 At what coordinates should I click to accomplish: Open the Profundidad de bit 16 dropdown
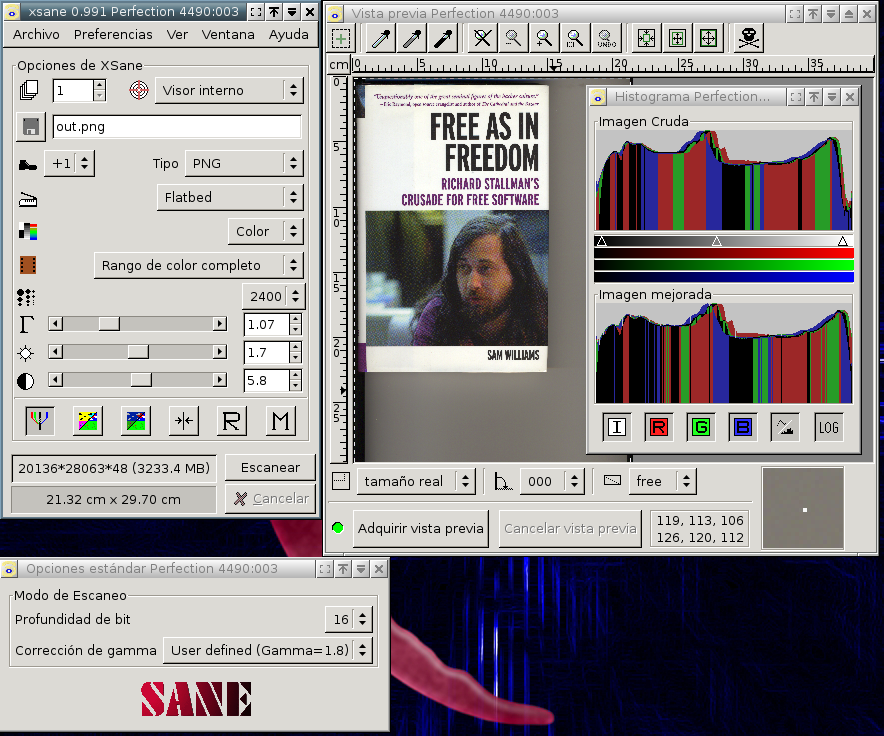coord(349,619)
